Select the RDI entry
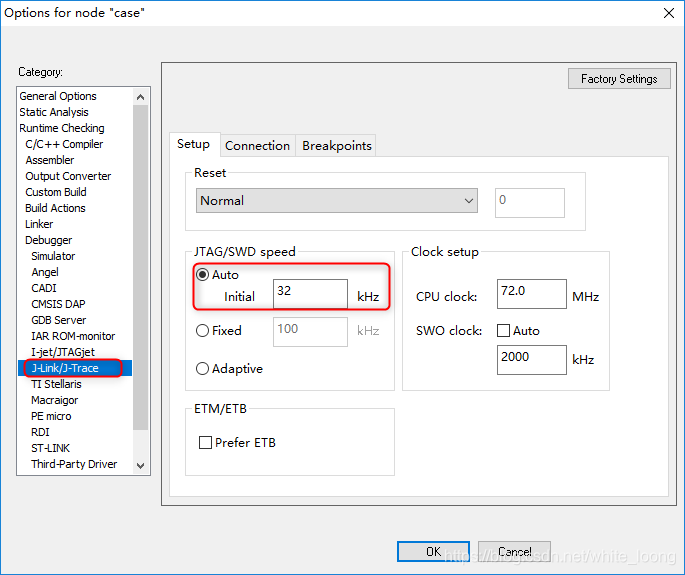 [40, 432]
